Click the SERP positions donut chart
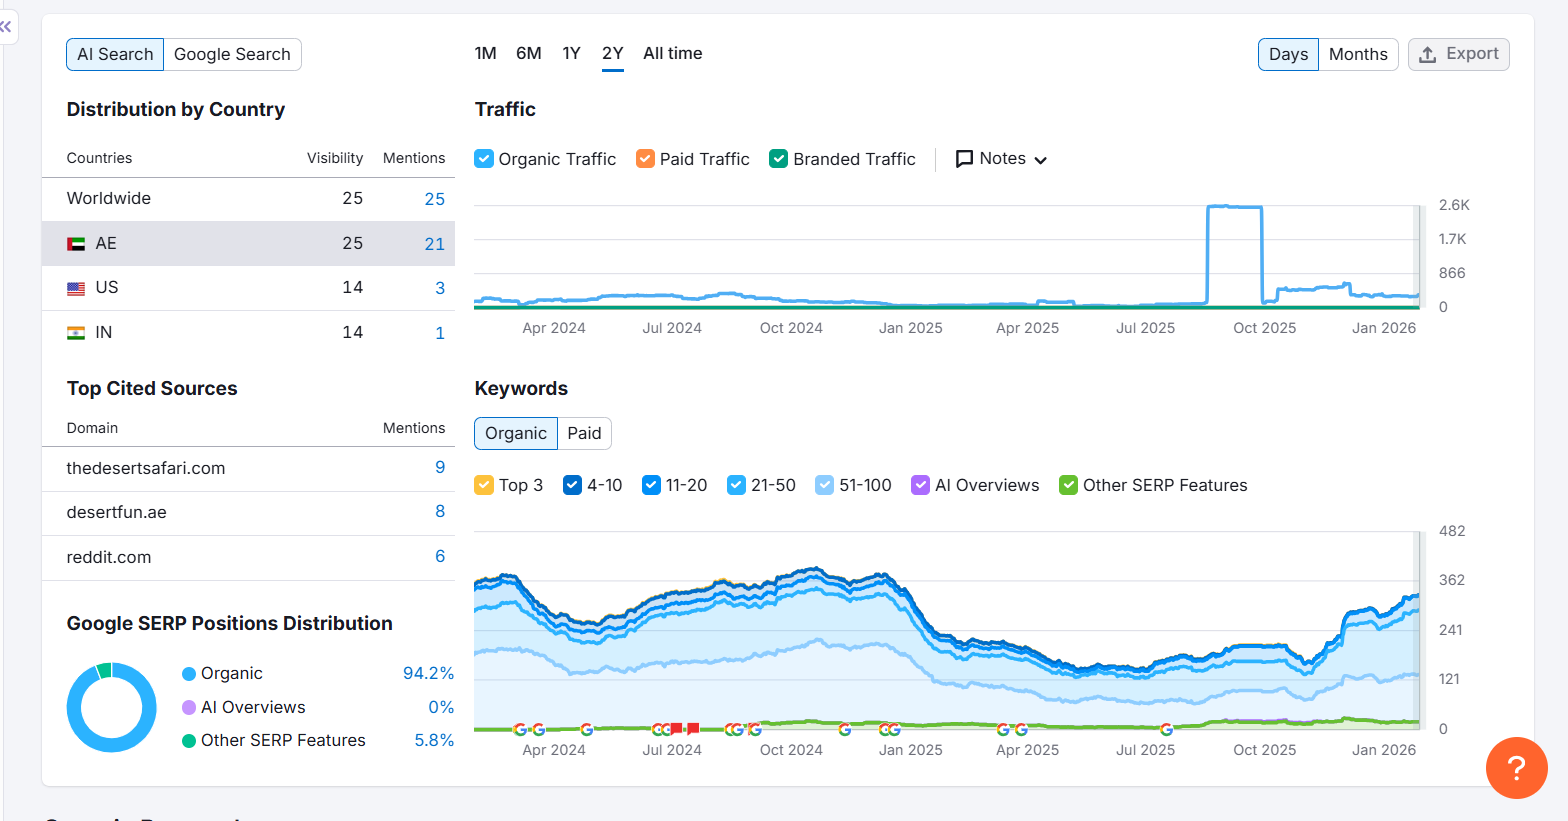This screenshot has height=821, width=1568. [x=111, y=707]
